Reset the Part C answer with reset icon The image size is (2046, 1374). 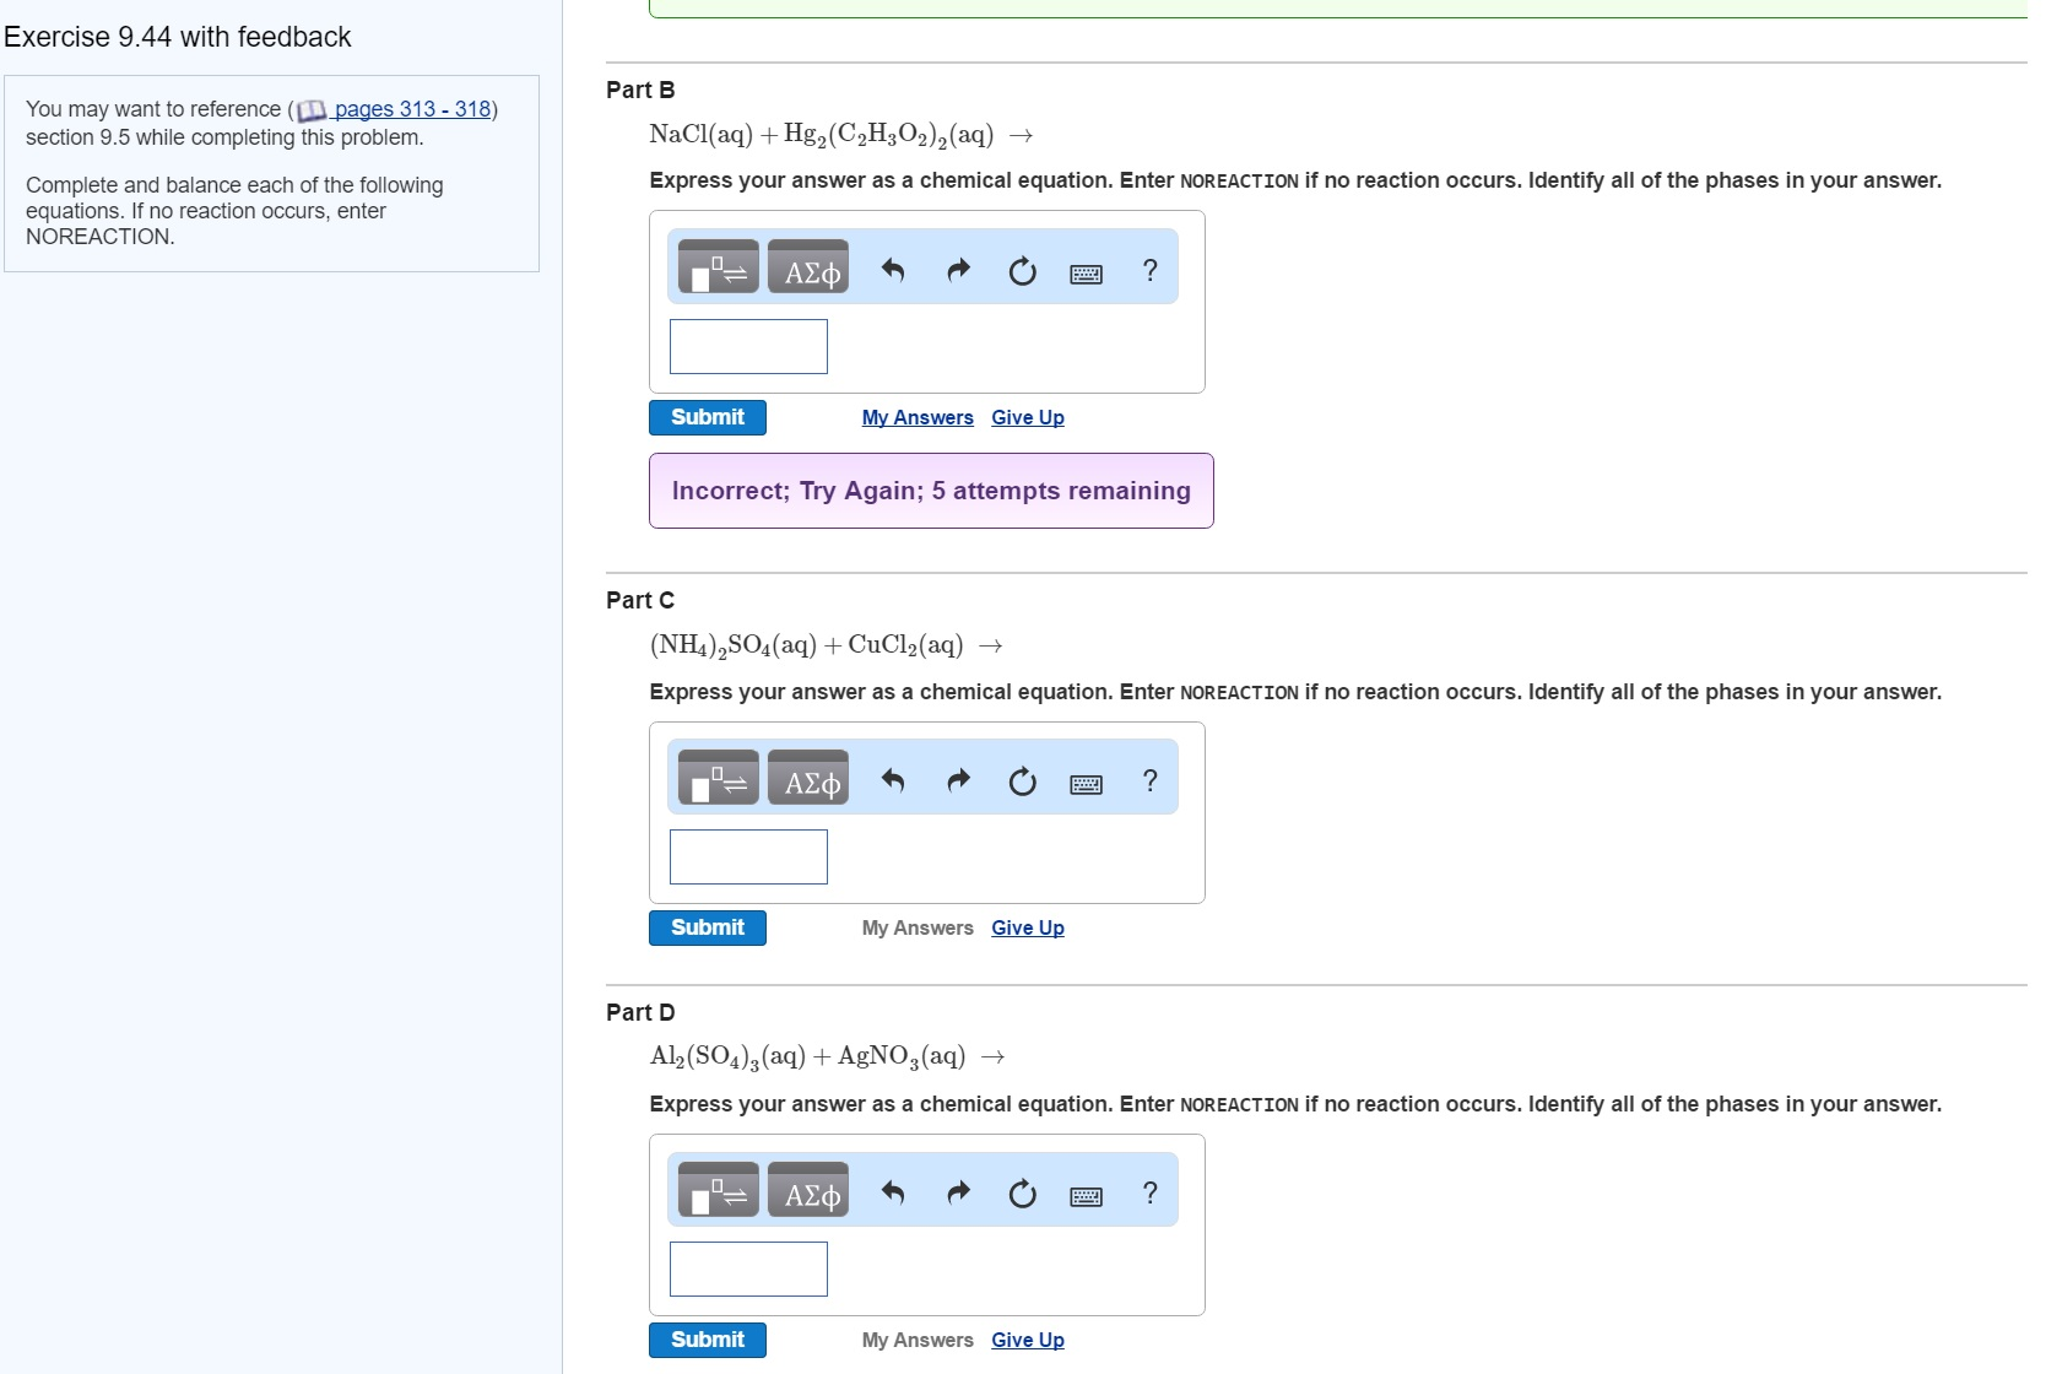click(1021, 781)
